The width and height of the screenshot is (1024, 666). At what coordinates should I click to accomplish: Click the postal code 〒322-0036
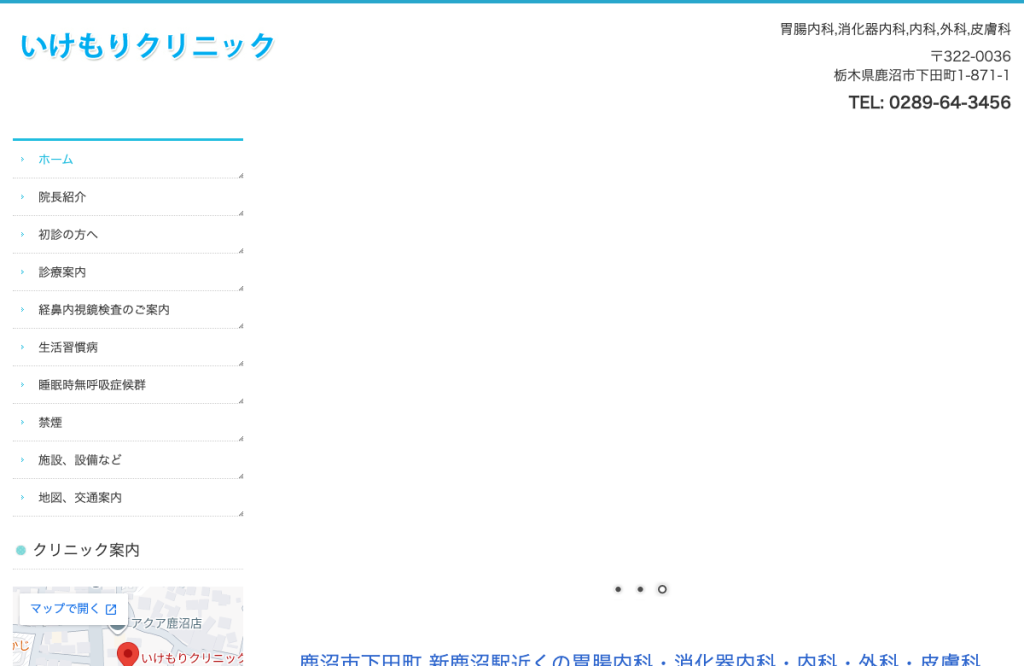[x=970, y=57]
